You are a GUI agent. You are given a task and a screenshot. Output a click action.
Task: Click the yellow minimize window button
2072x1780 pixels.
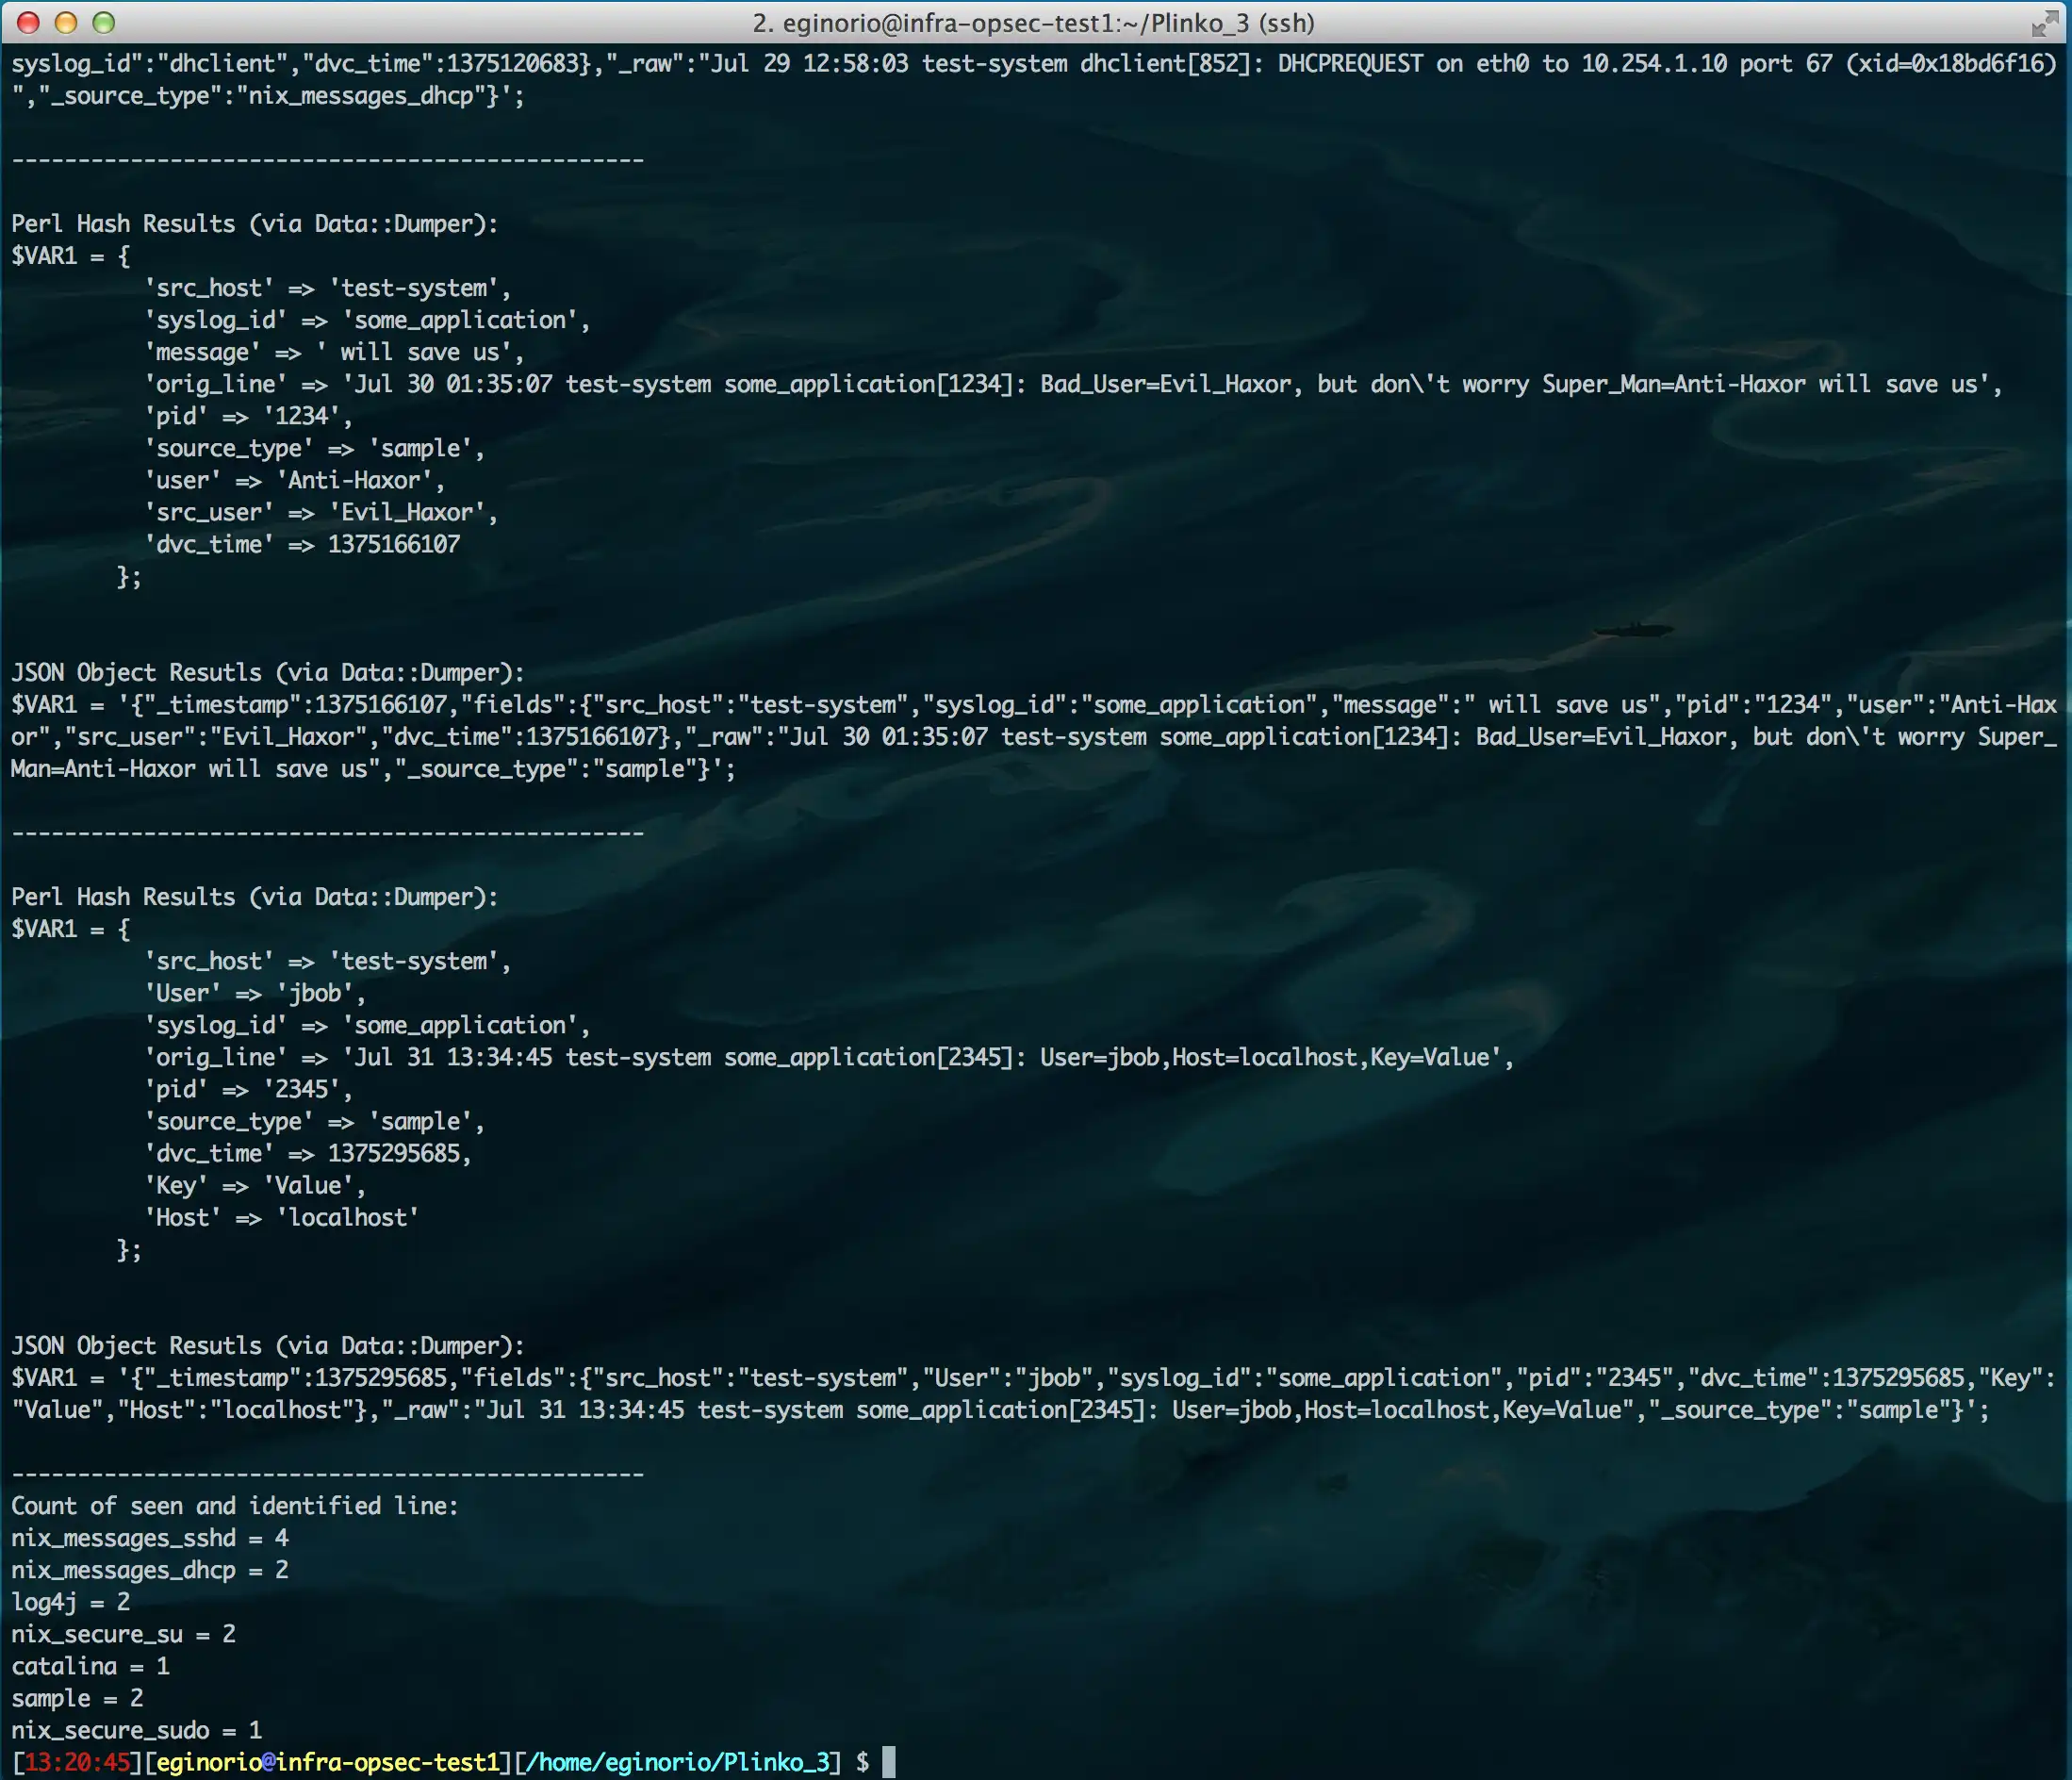pyautogui.click(x=66, y=22)
